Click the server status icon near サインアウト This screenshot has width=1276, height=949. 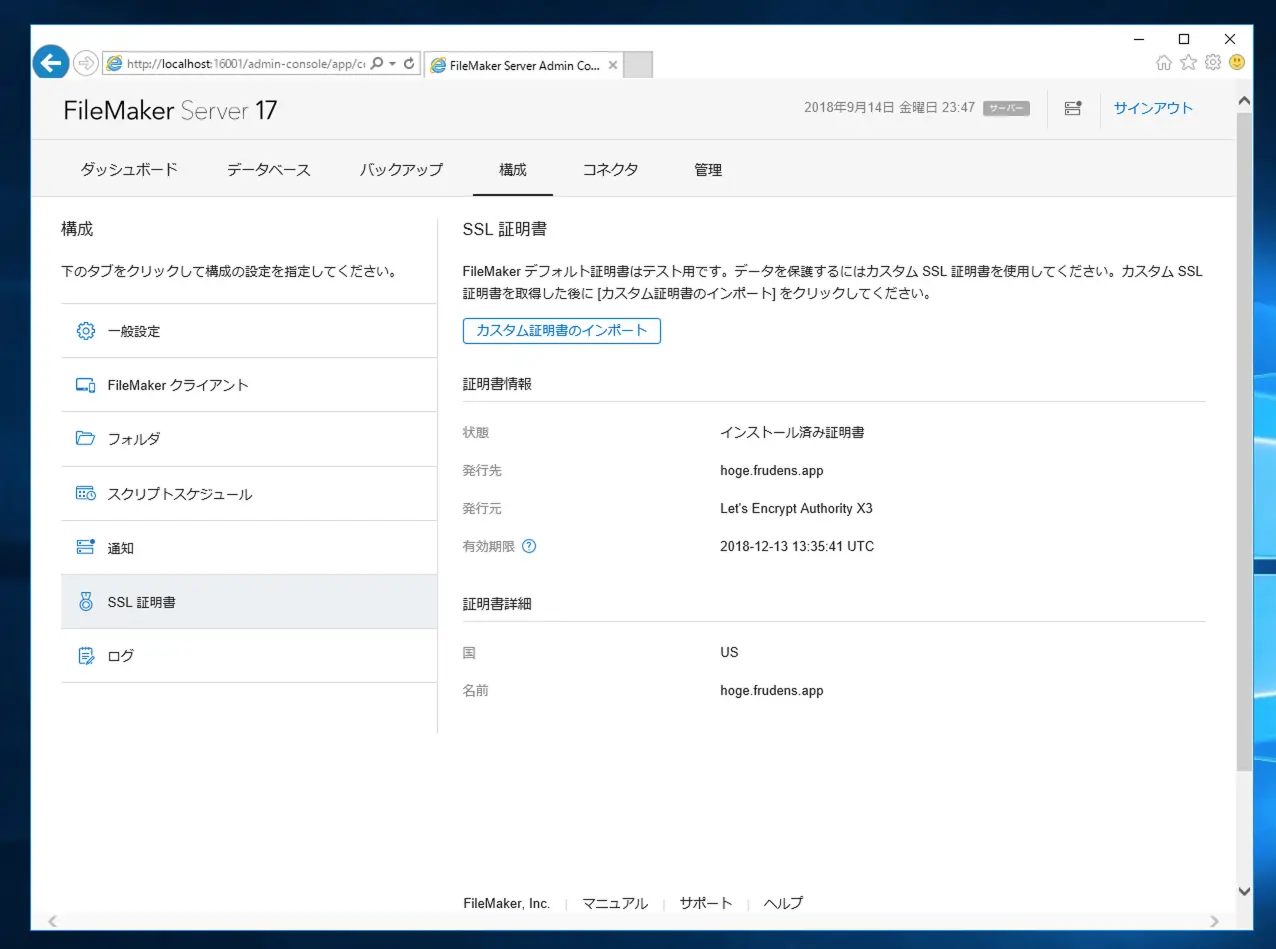tap(1072, 108)
